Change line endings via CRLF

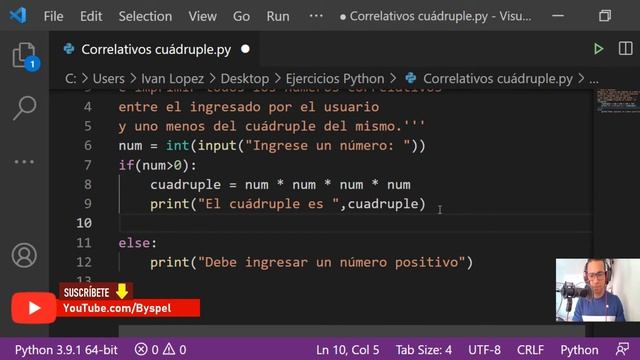(x=530, y=350)
